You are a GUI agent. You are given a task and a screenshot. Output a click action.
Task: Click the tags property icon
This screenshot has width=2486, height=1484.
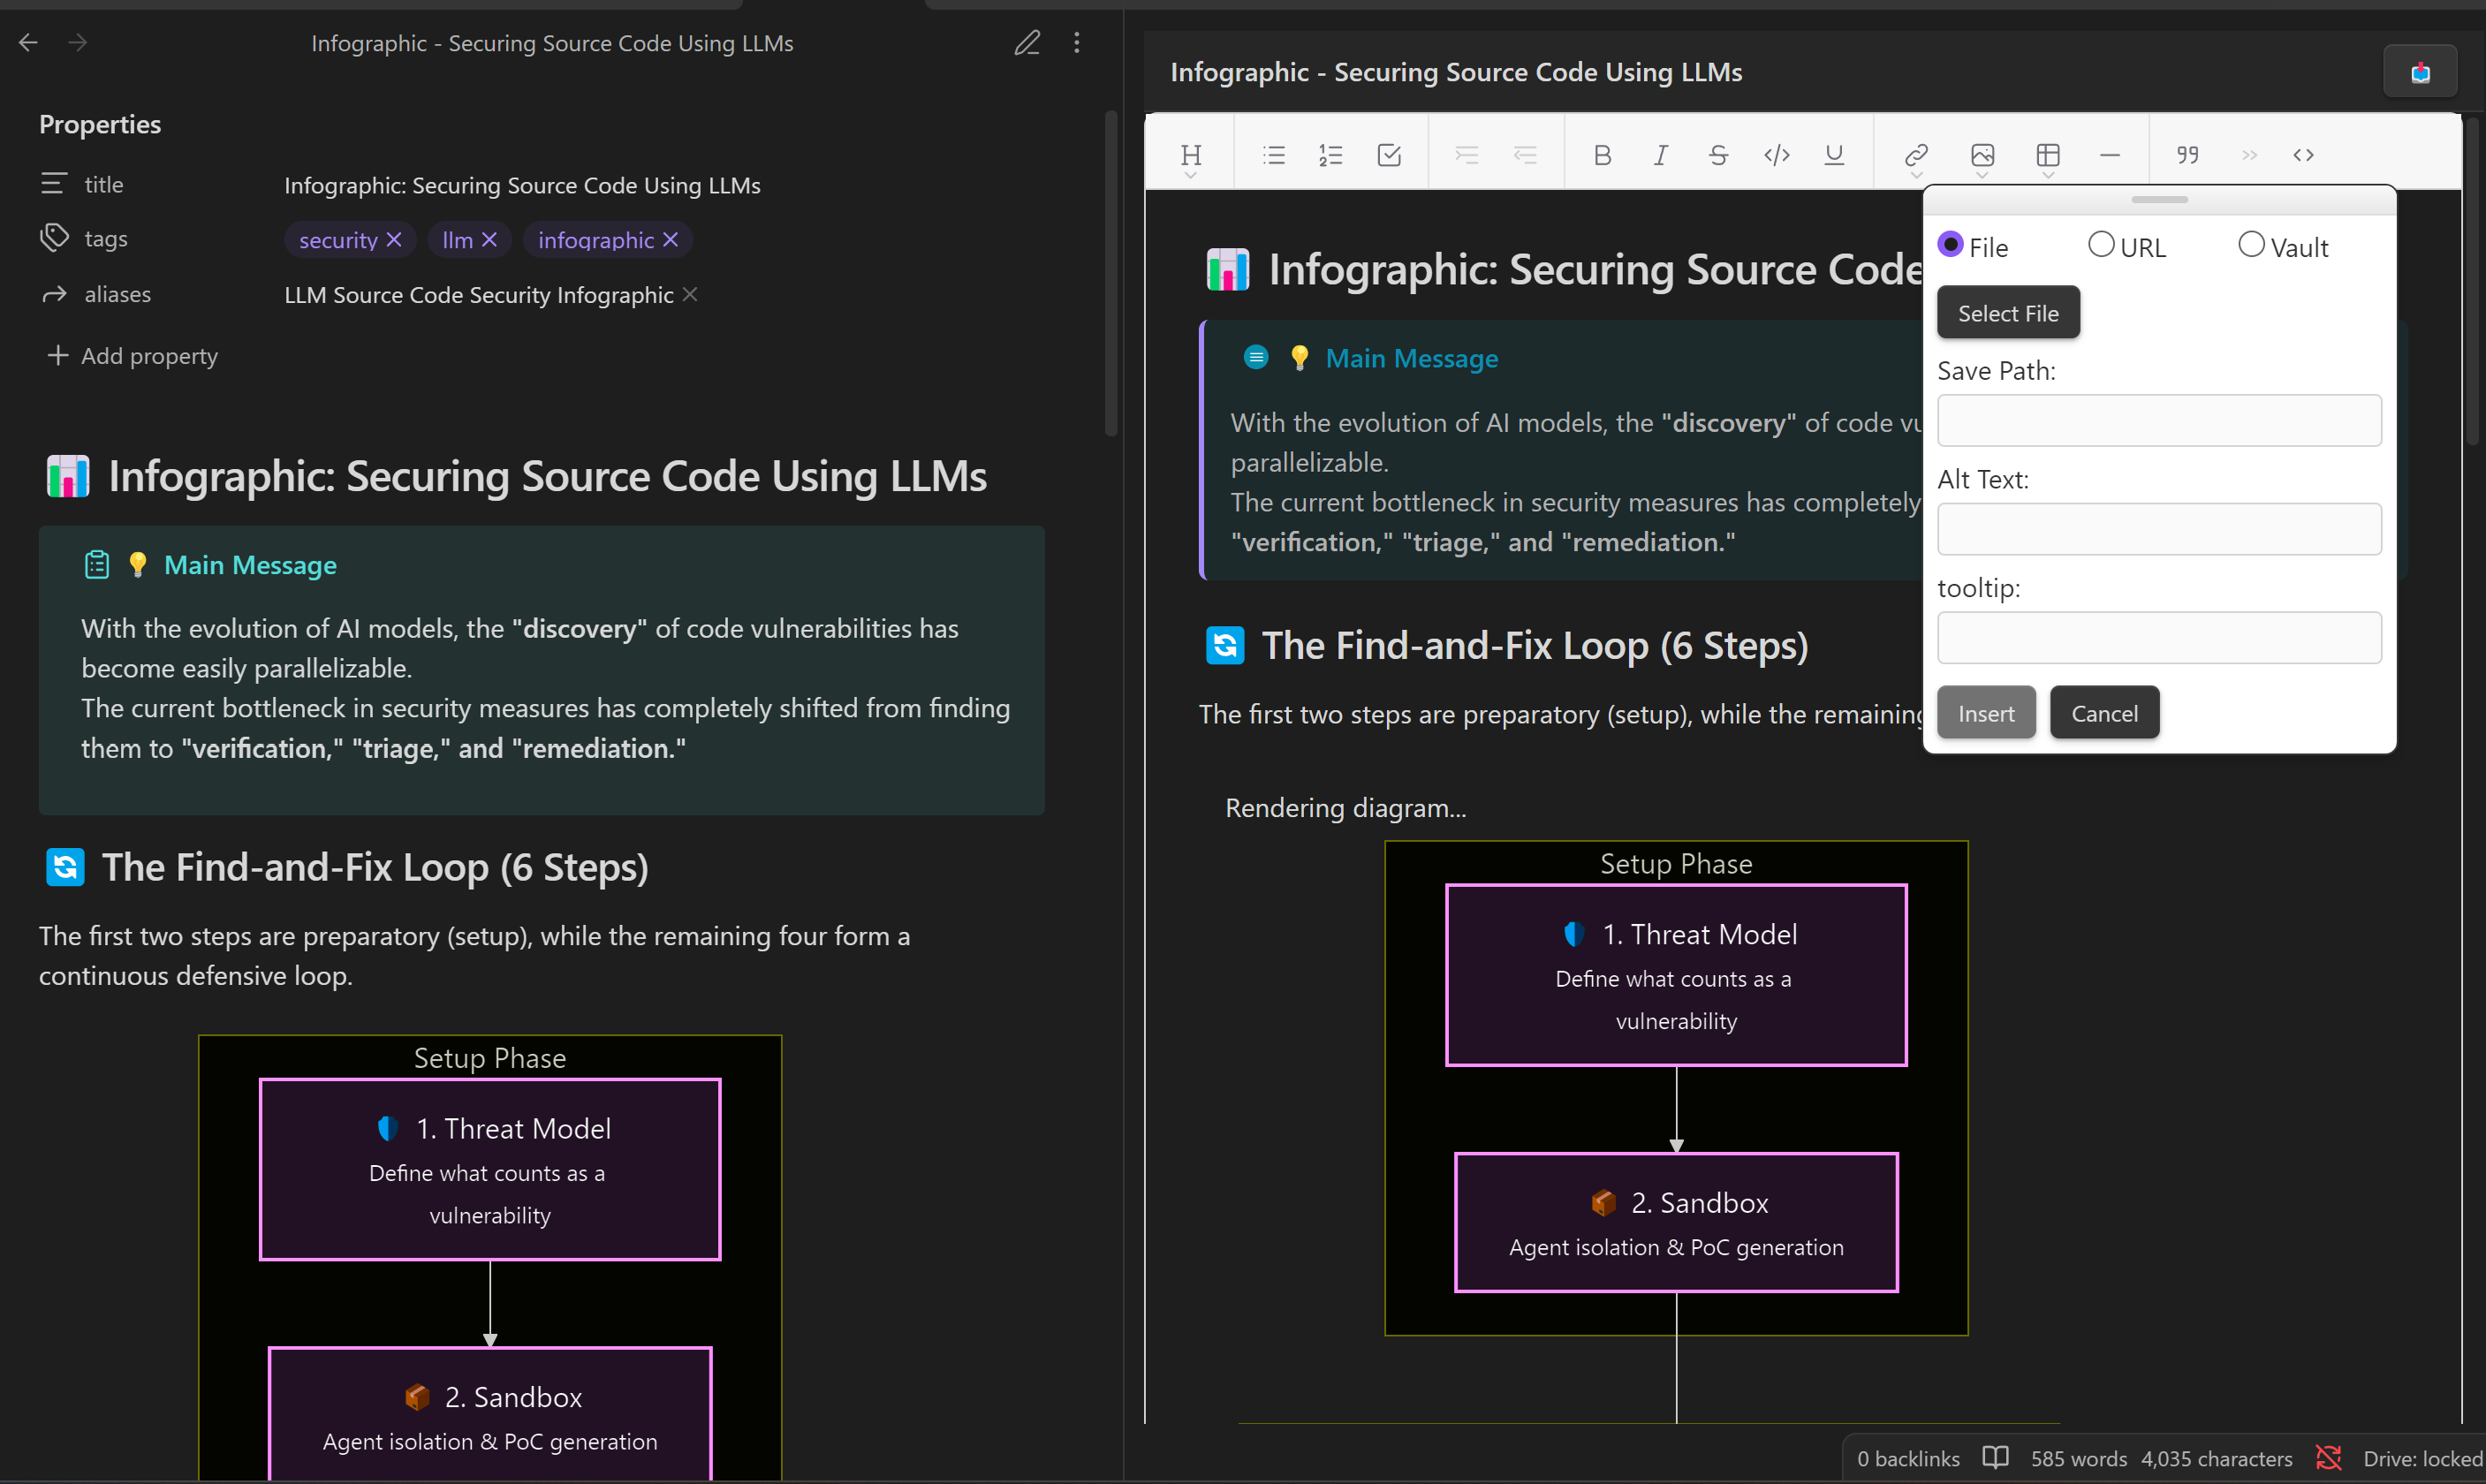click(54, 238)
